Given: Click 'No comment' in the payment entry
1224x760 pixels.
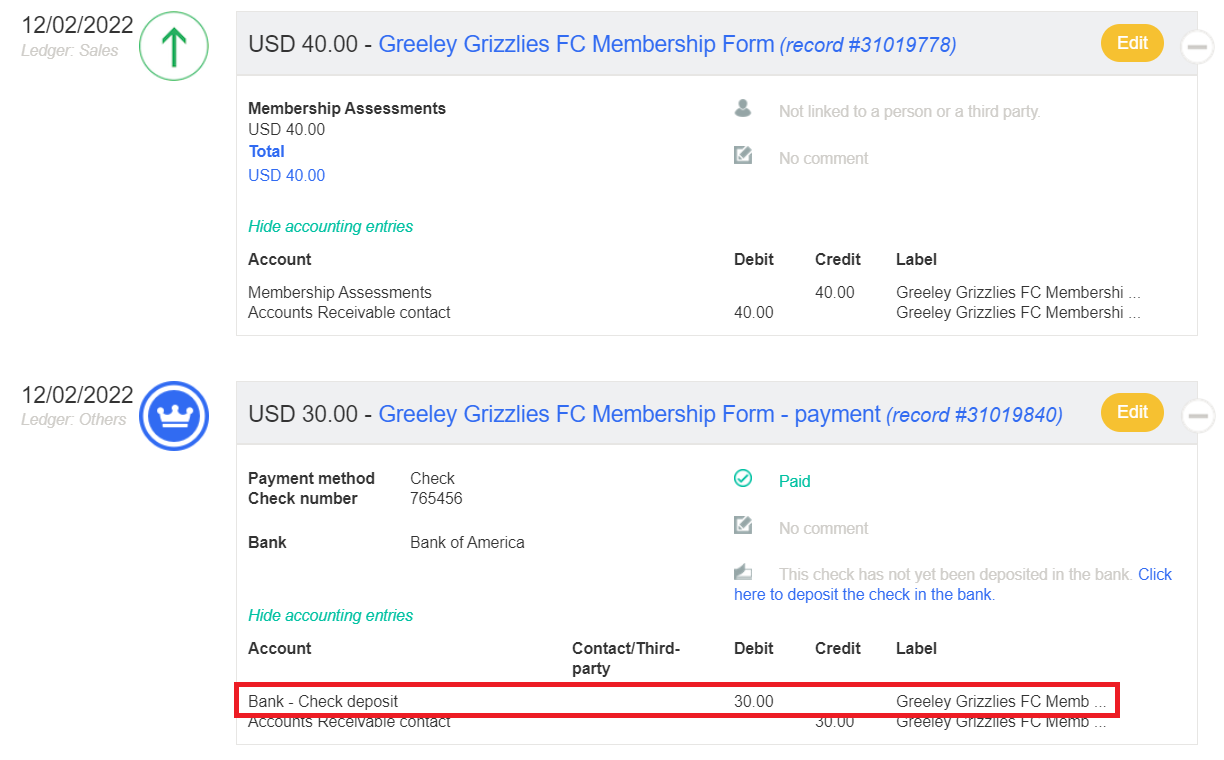Looking at the screenshot, I should point(823,528).
